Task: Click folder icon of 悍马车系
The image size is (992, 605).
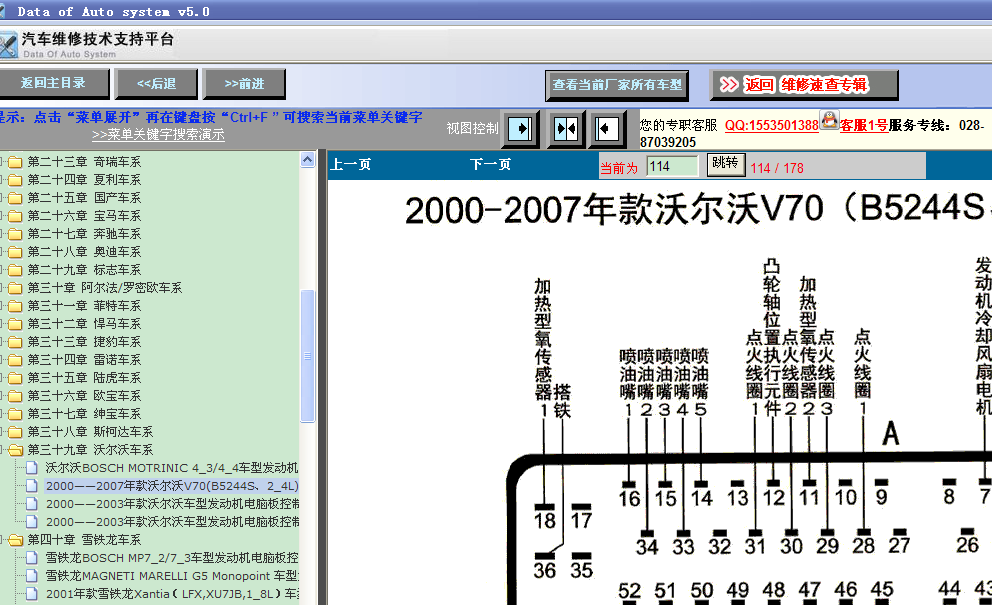Action: [15, 325]
